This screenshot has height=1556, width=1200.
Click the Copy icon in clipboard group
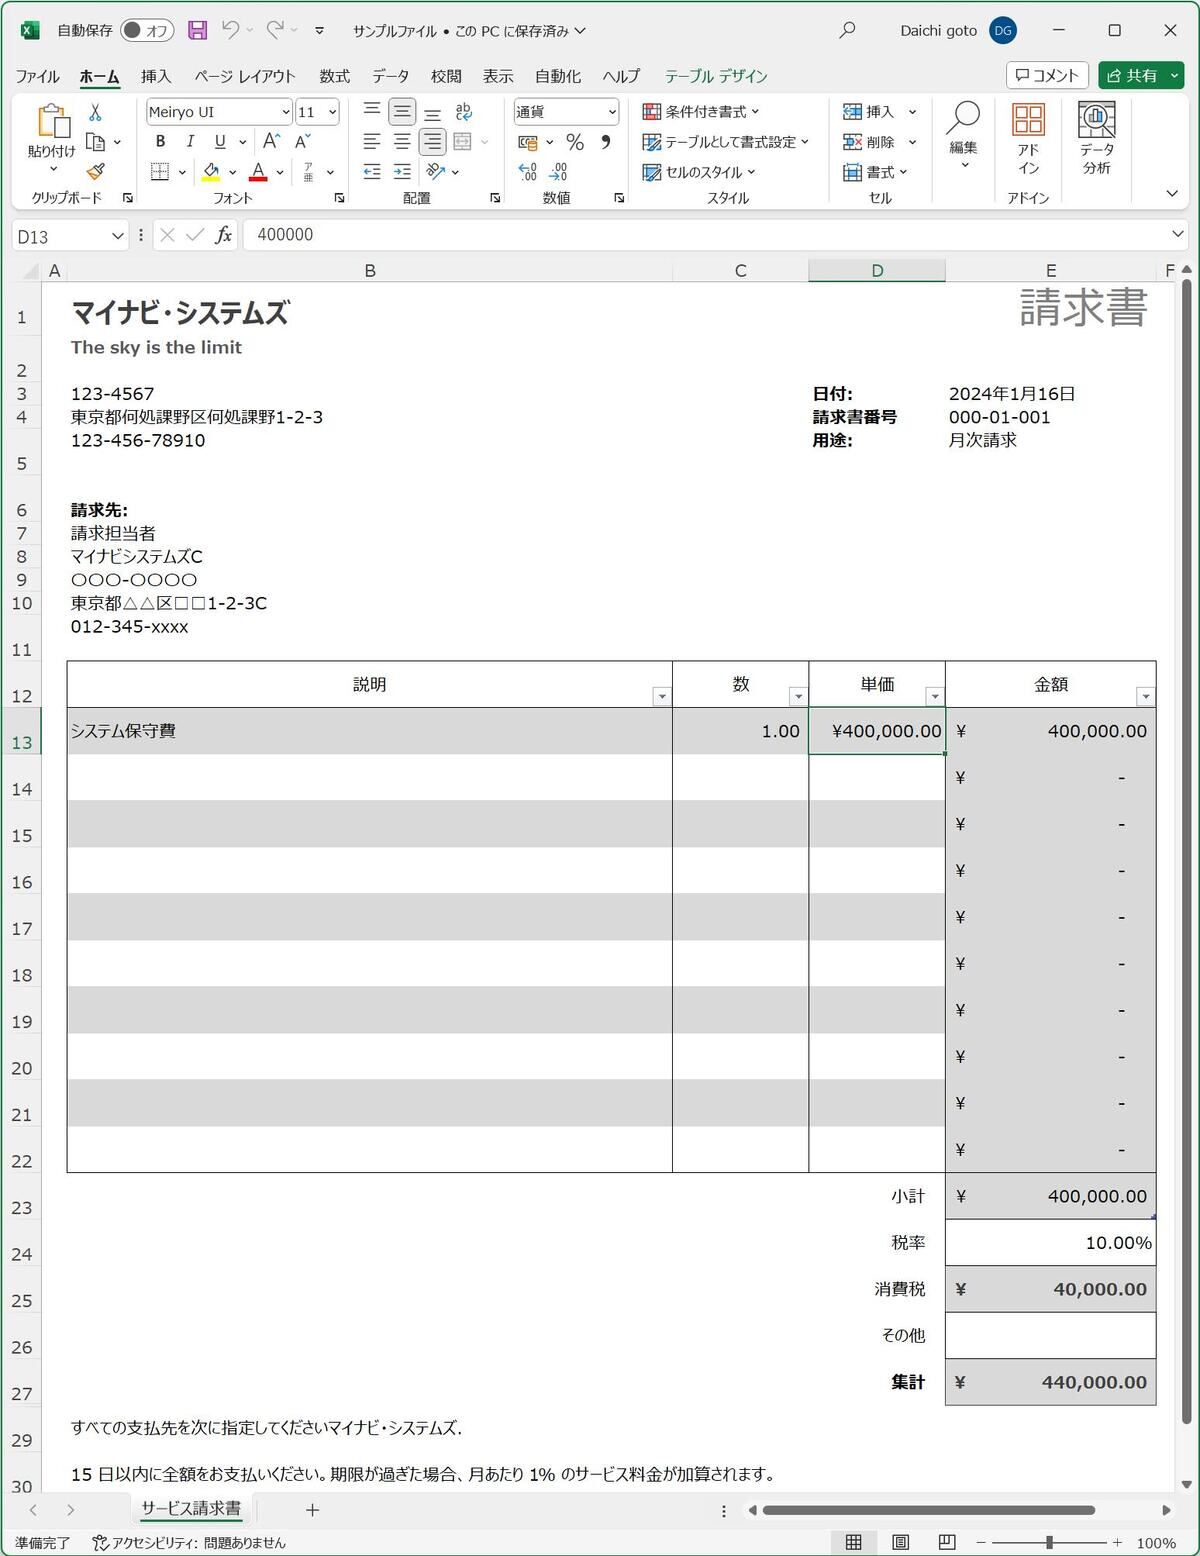tap(96, 142)
